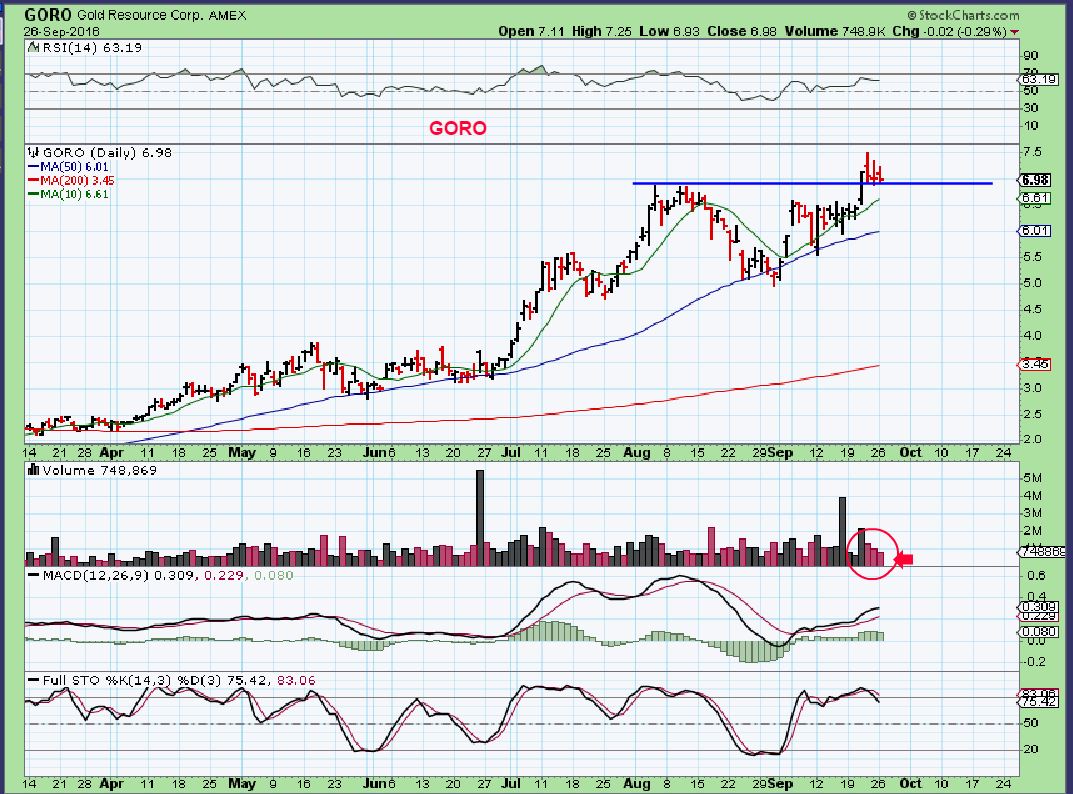
Task: Click the 6.01 moving average tag on right axis
Action: pos(1035,231)
